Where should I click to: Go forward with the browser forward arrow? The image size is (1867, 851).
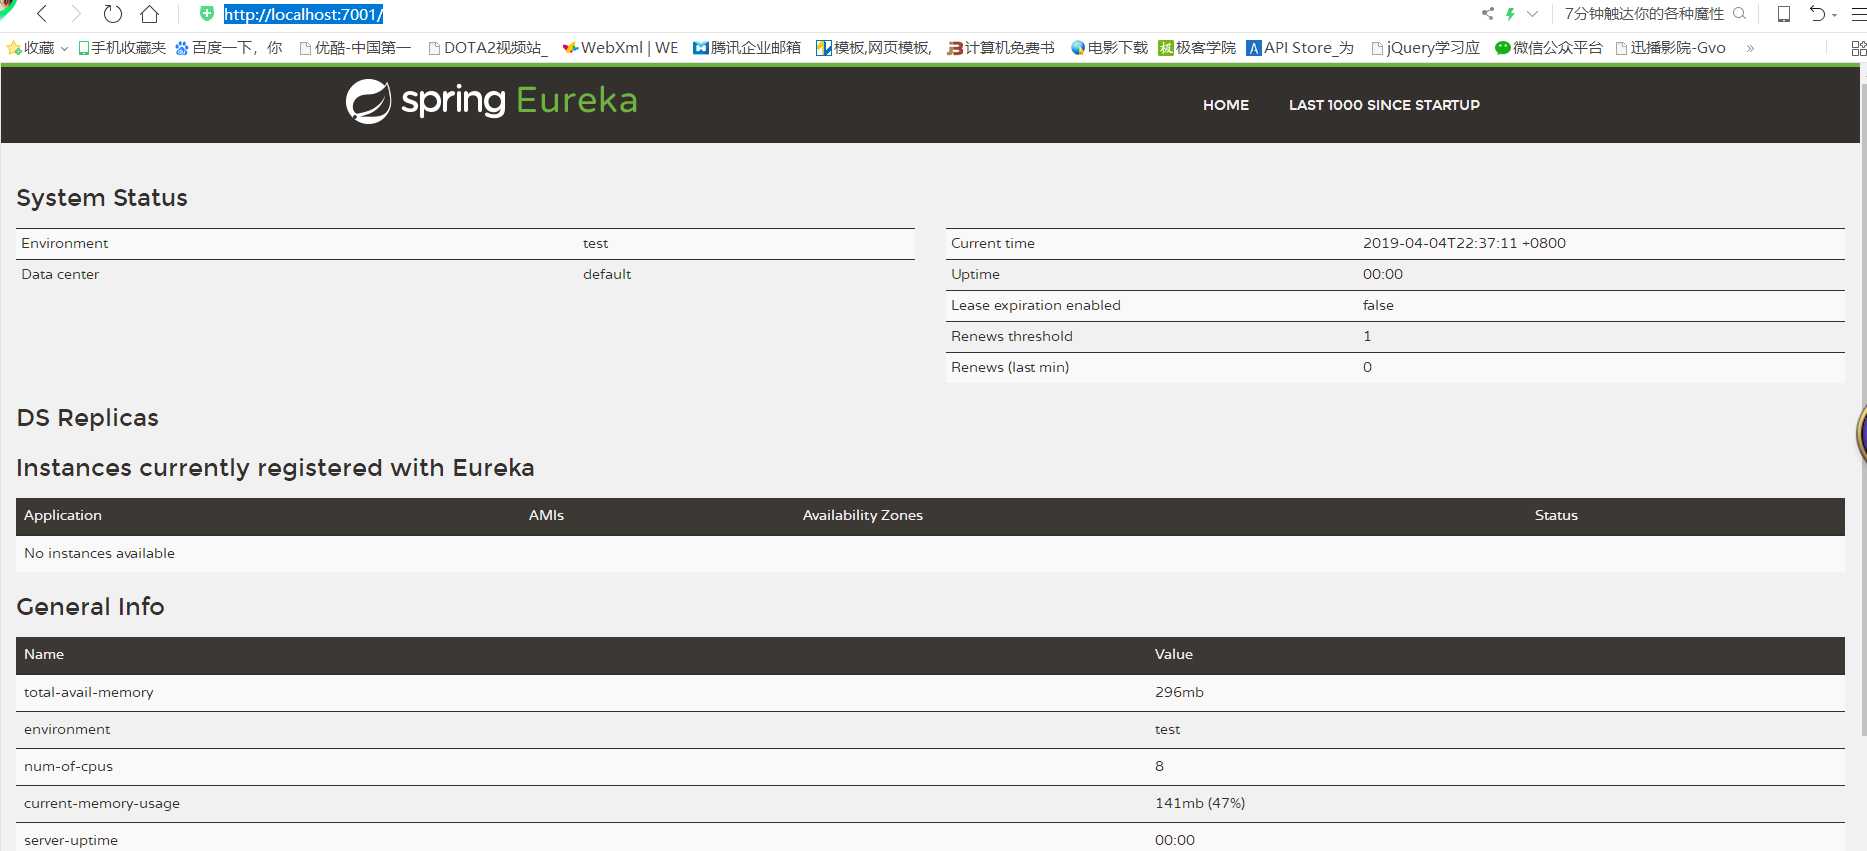tap(76, 14)
